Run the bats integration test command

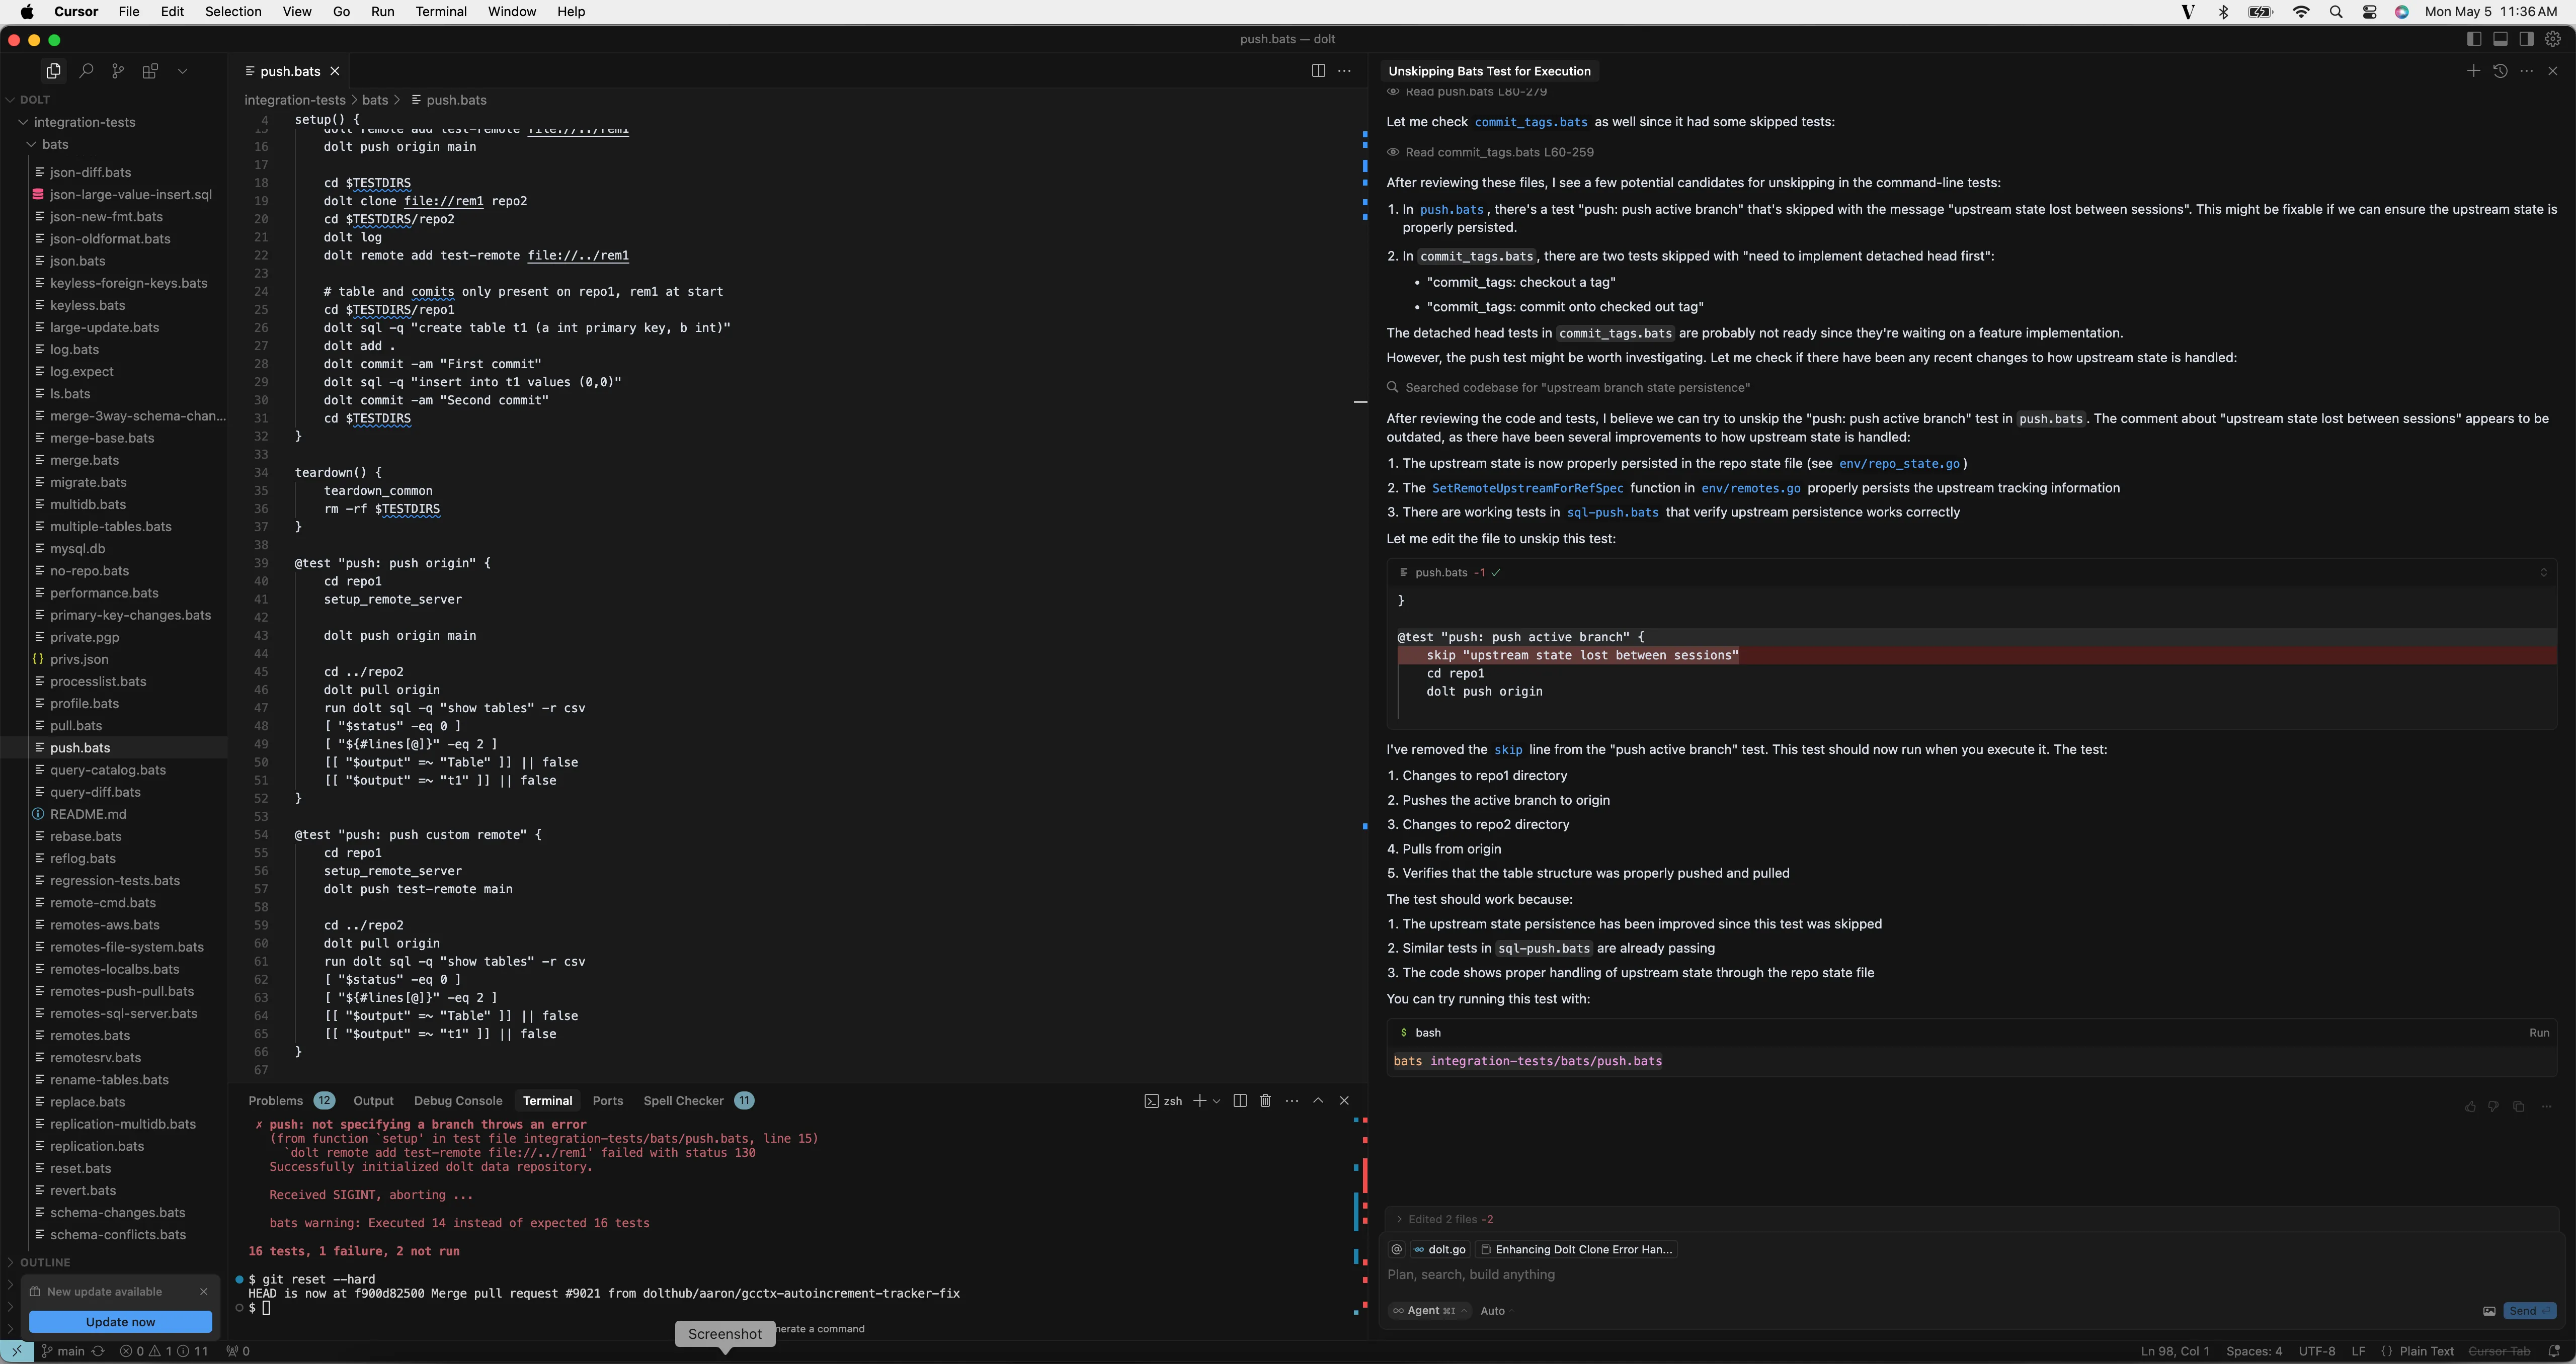pos(2538,1032)
